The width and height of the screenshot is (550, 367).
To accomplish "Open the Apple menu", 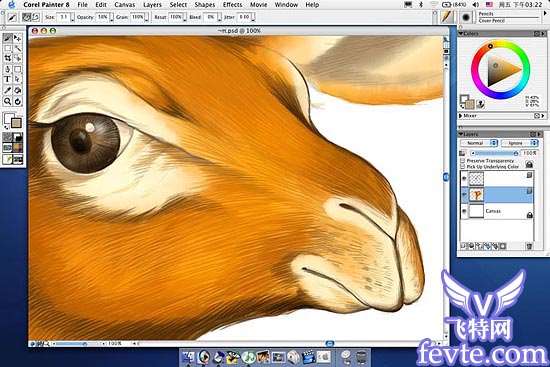I will coord(12,5).
